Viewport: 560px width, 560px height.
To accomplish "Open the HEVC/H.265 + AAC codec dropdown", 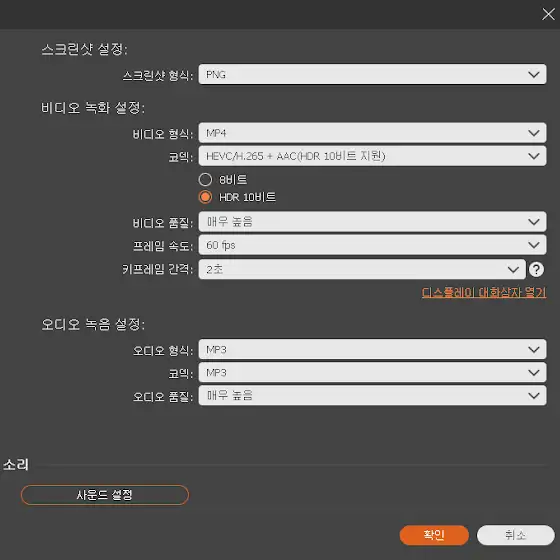I will click(x=372, y=156).
